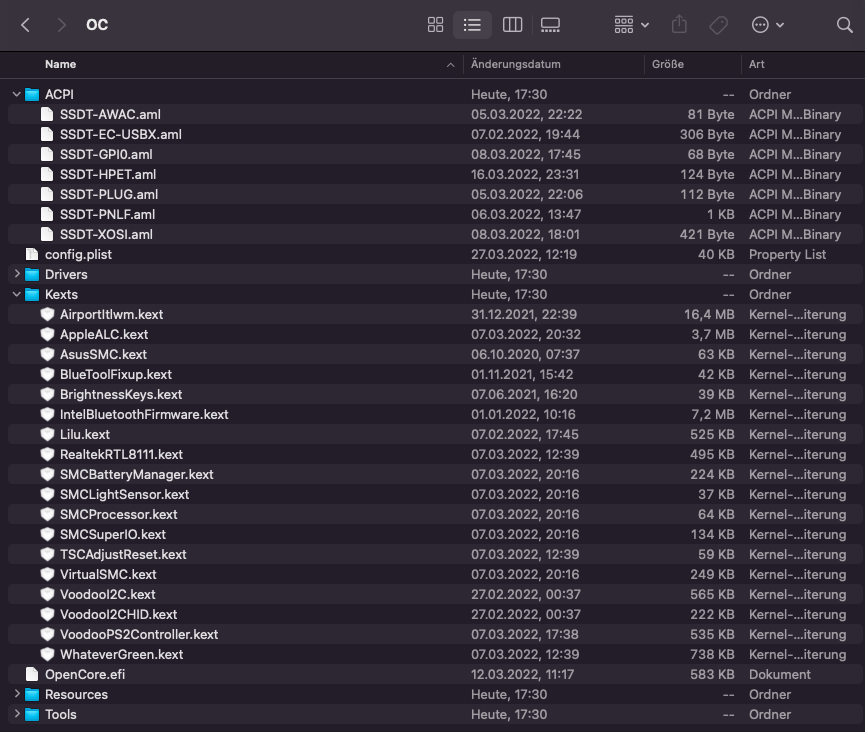This screenshot has height=732, width=865.
Task: Click the AirportItlwm.kext shield icon
Action: coord(47,314)
